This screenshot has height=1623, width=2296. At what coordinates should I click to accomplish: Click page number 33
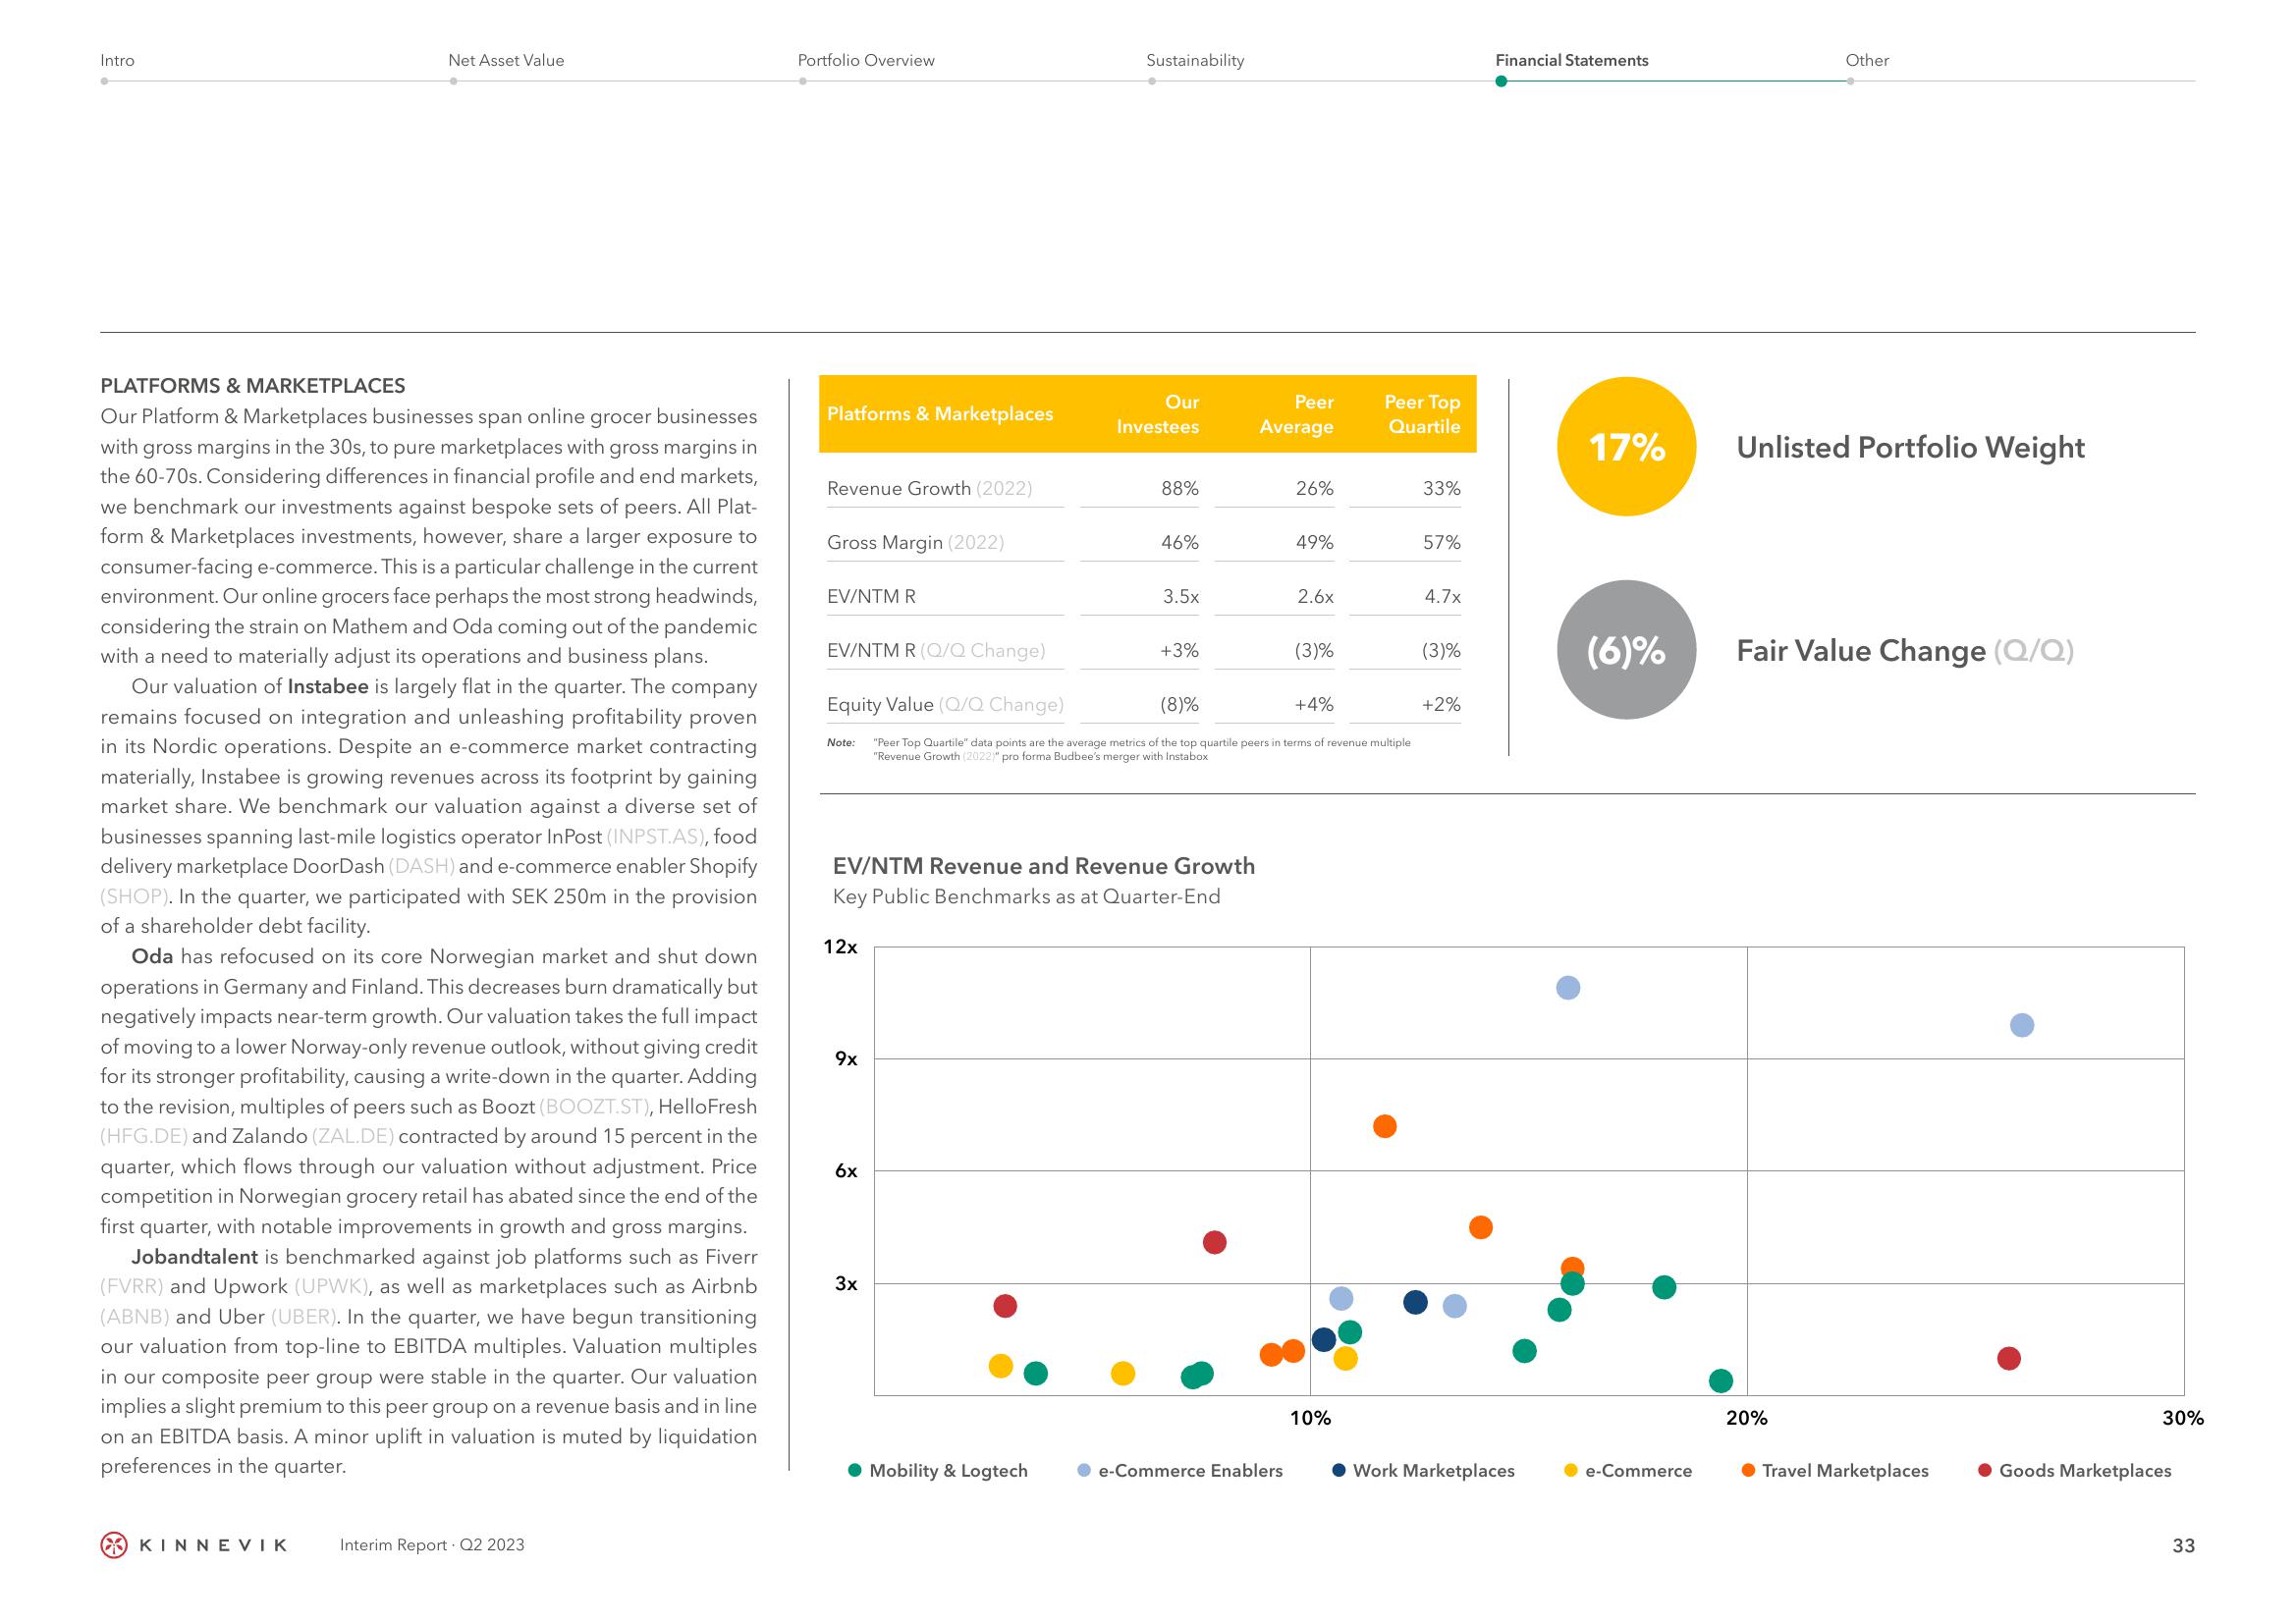pos(2184,1545)
